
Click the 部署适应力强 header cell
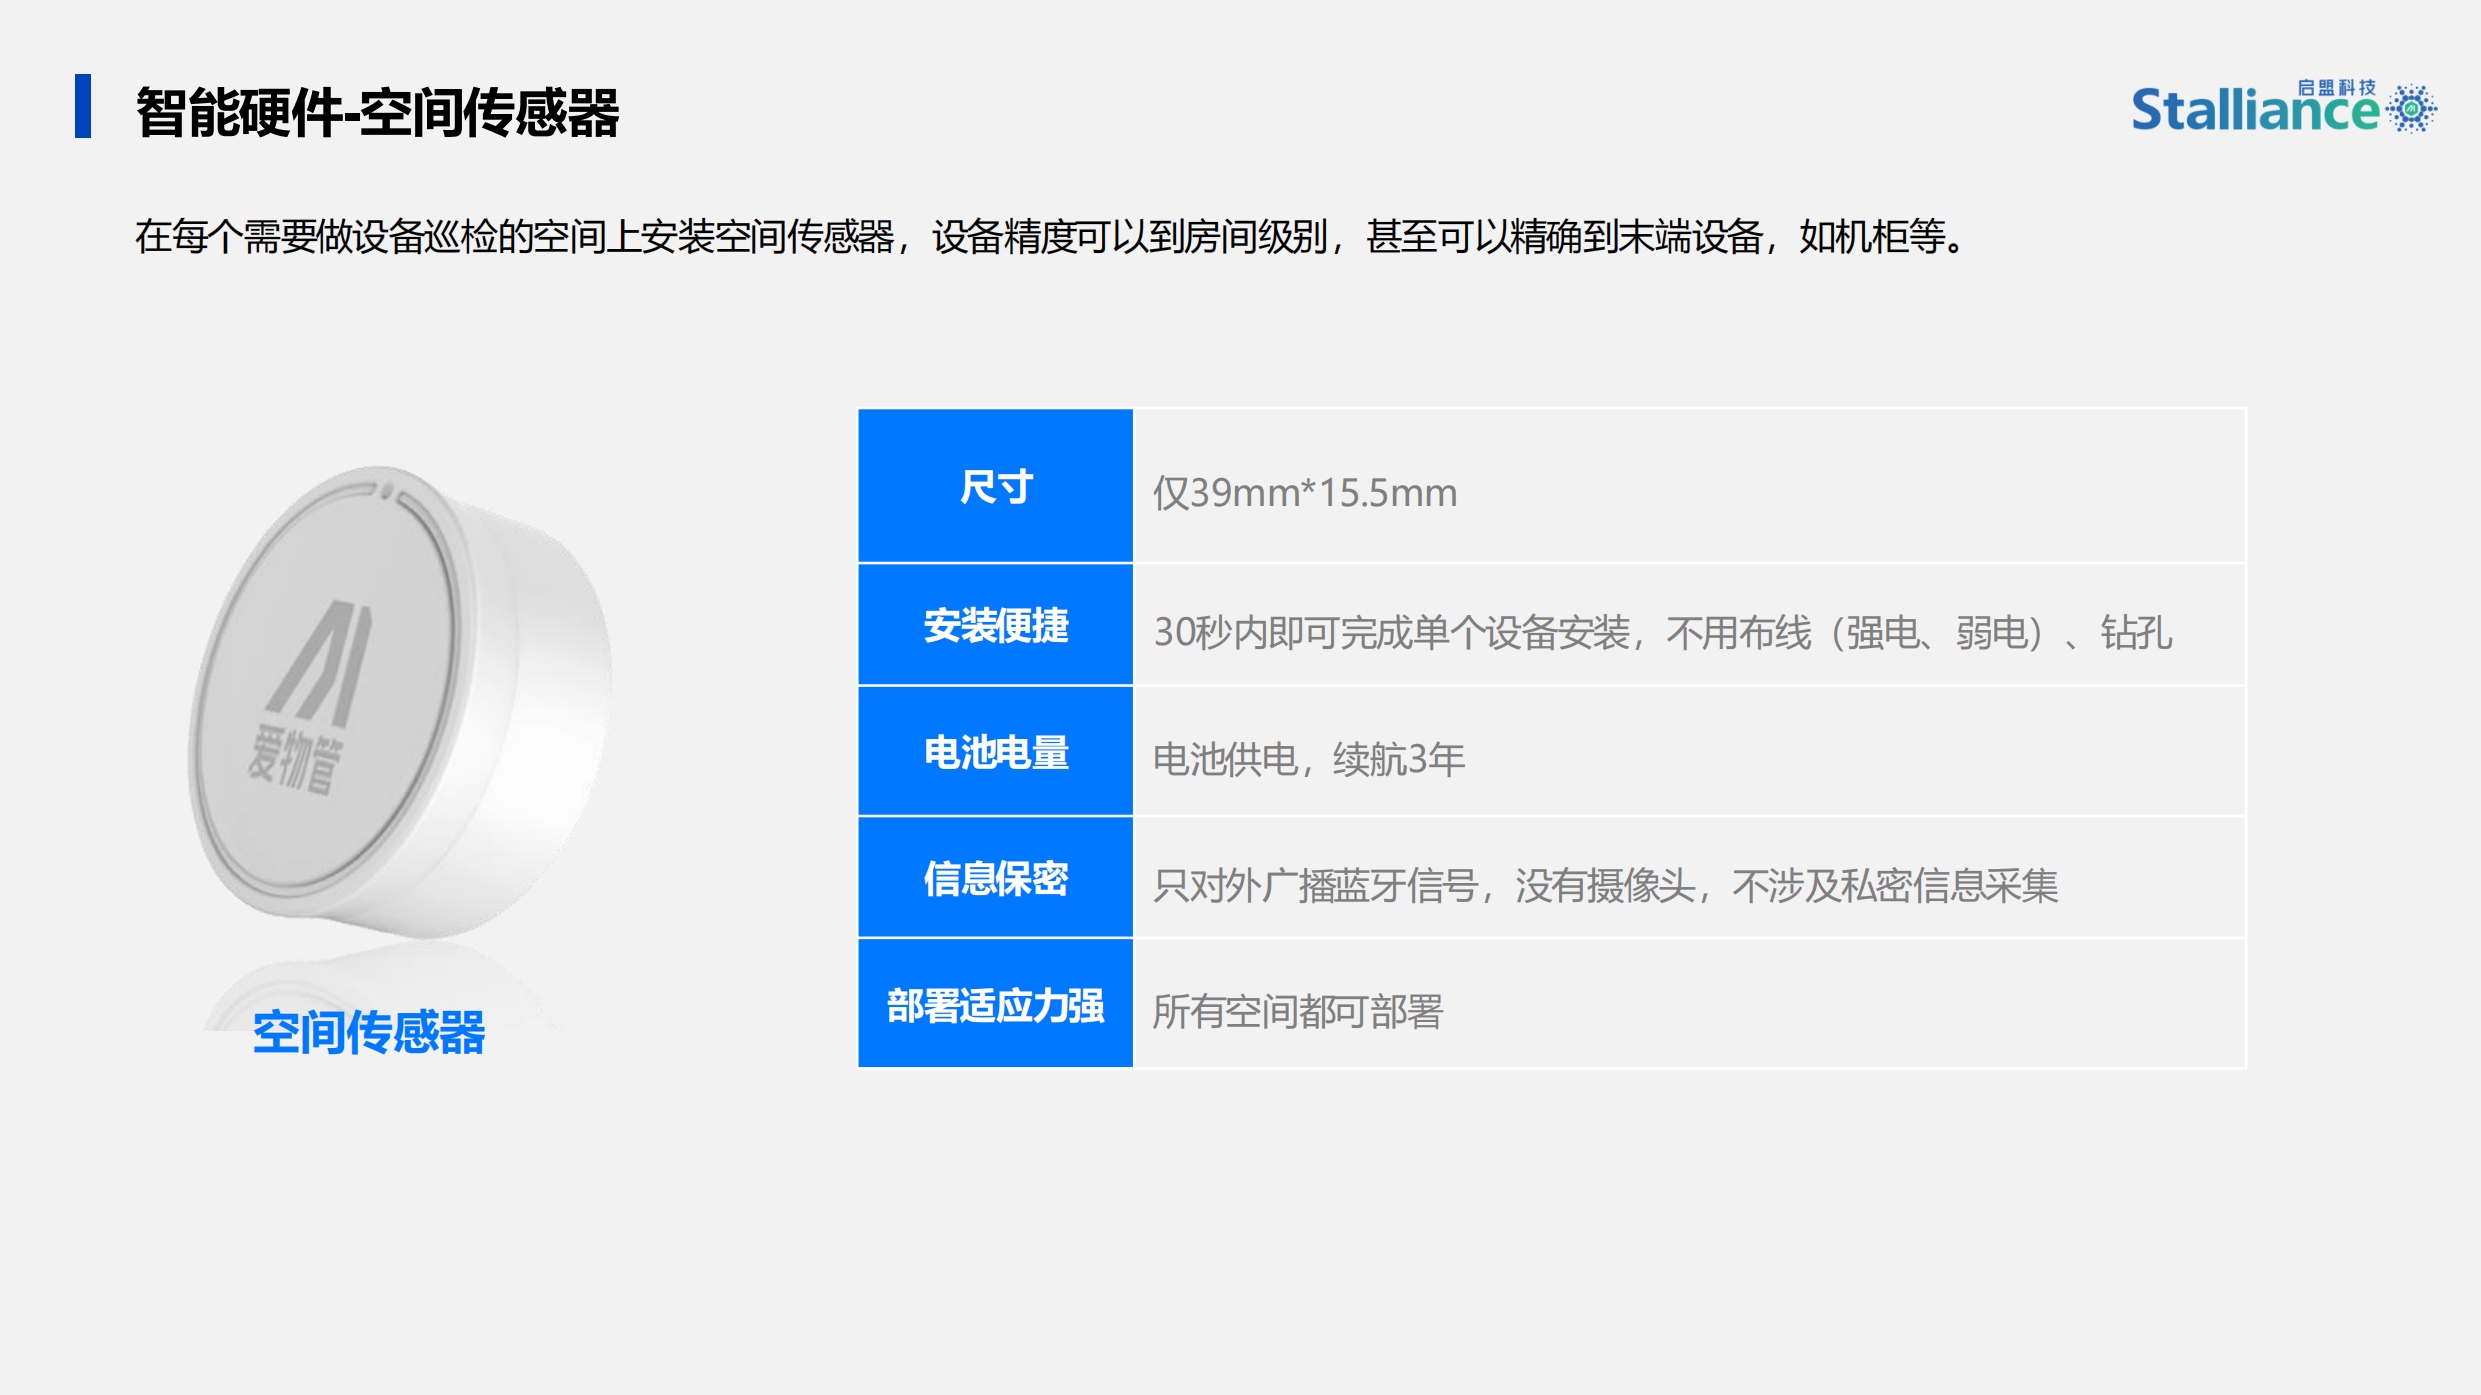[995, 1004]
